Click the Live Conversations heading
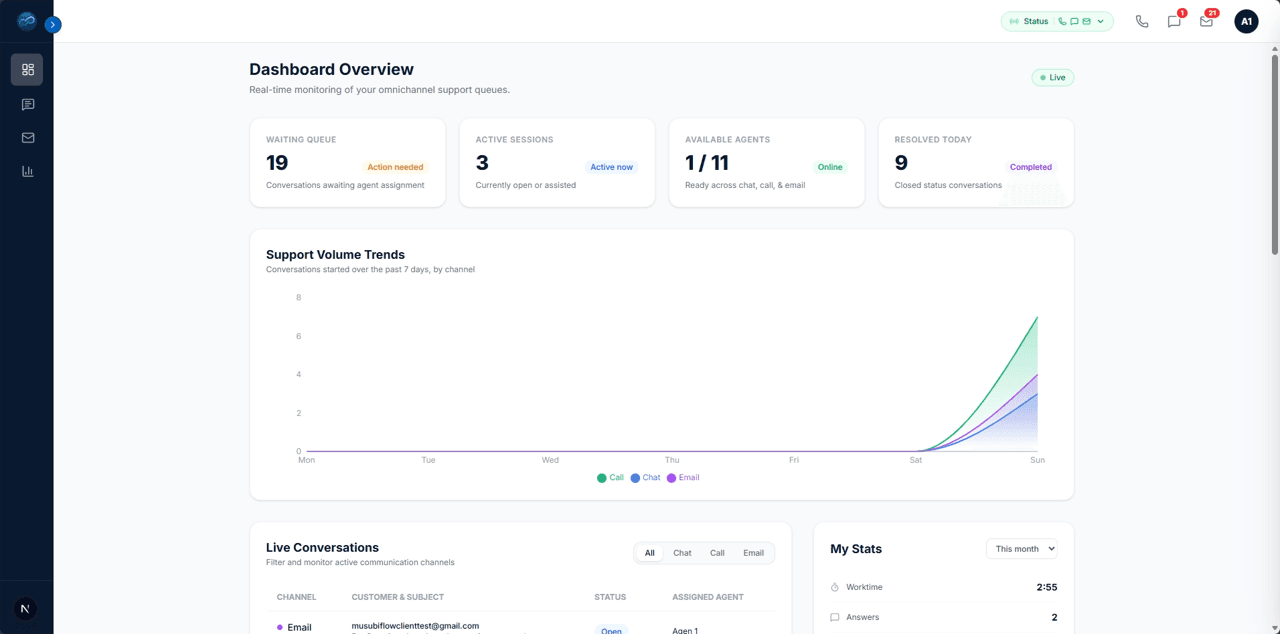 (322, 548)
